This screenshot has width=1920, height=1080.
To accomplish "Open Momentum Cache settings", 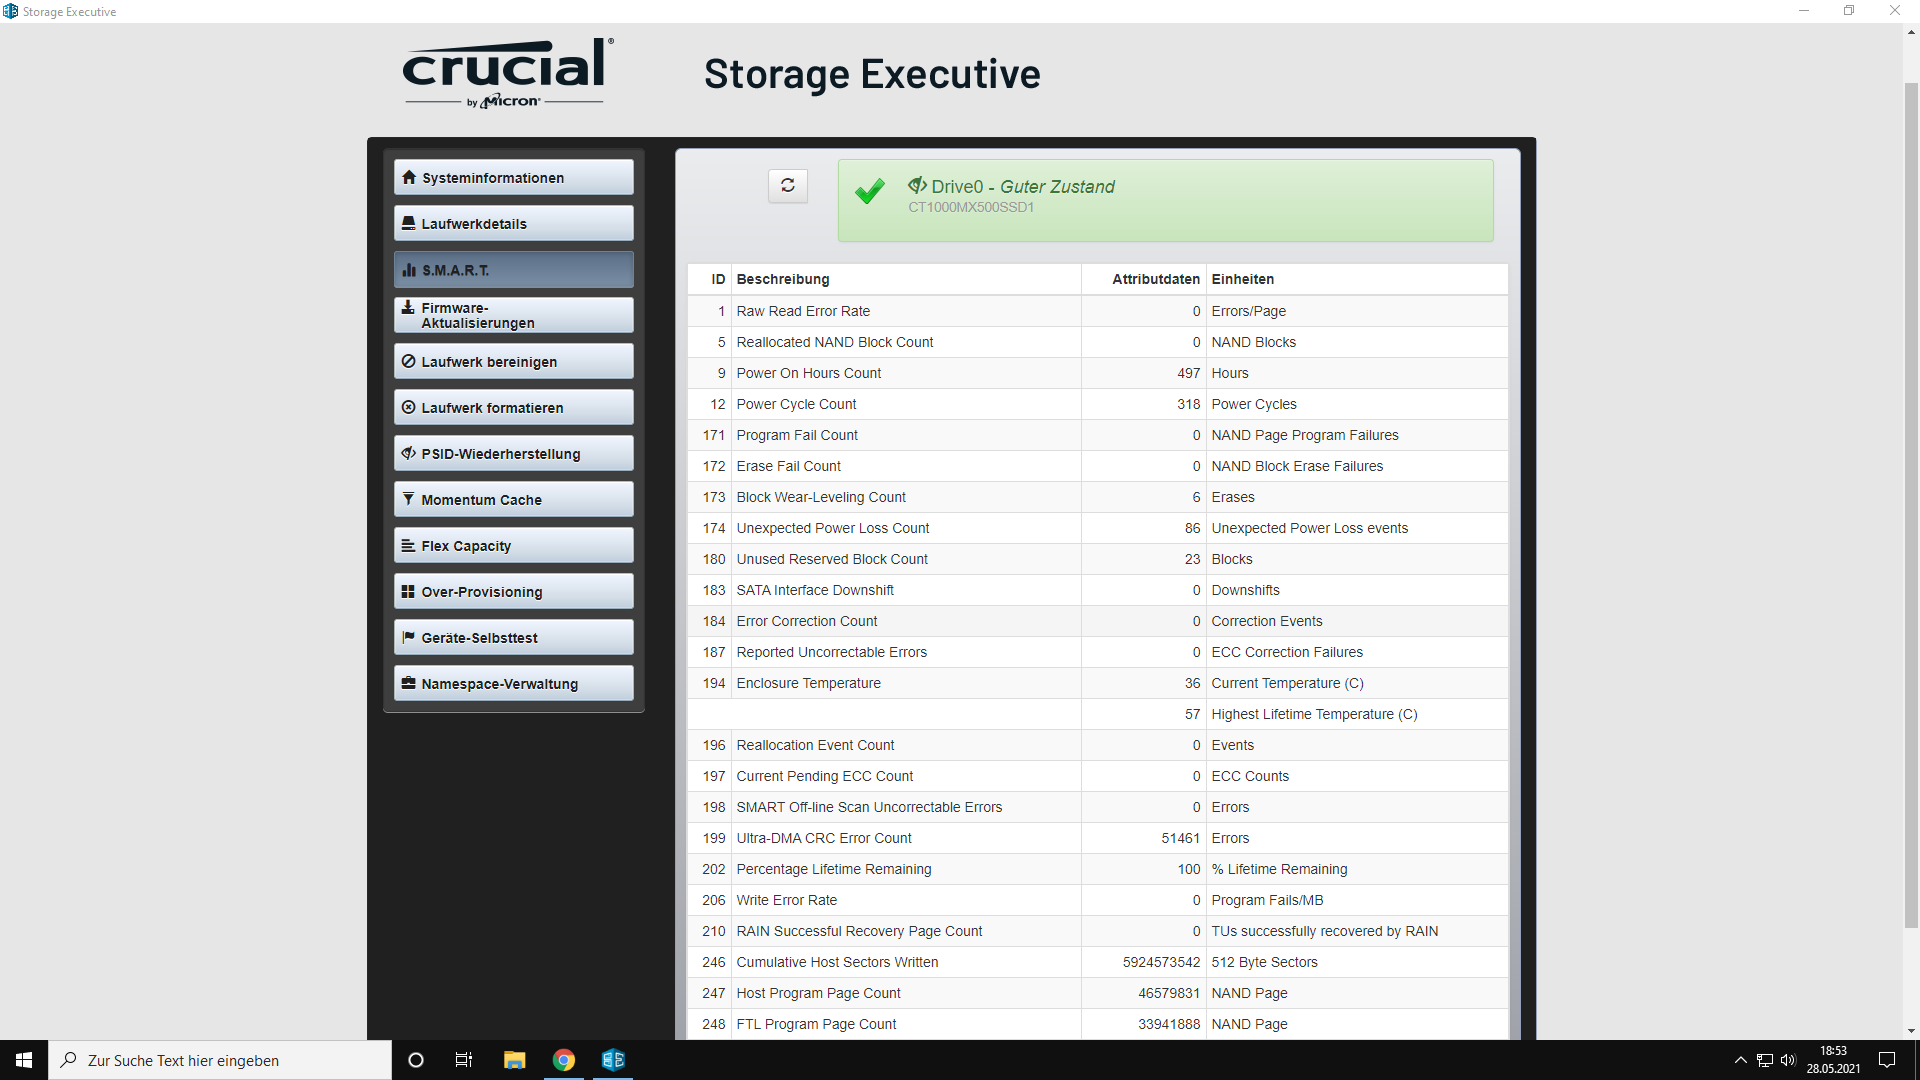I will (x=513, y=500).
